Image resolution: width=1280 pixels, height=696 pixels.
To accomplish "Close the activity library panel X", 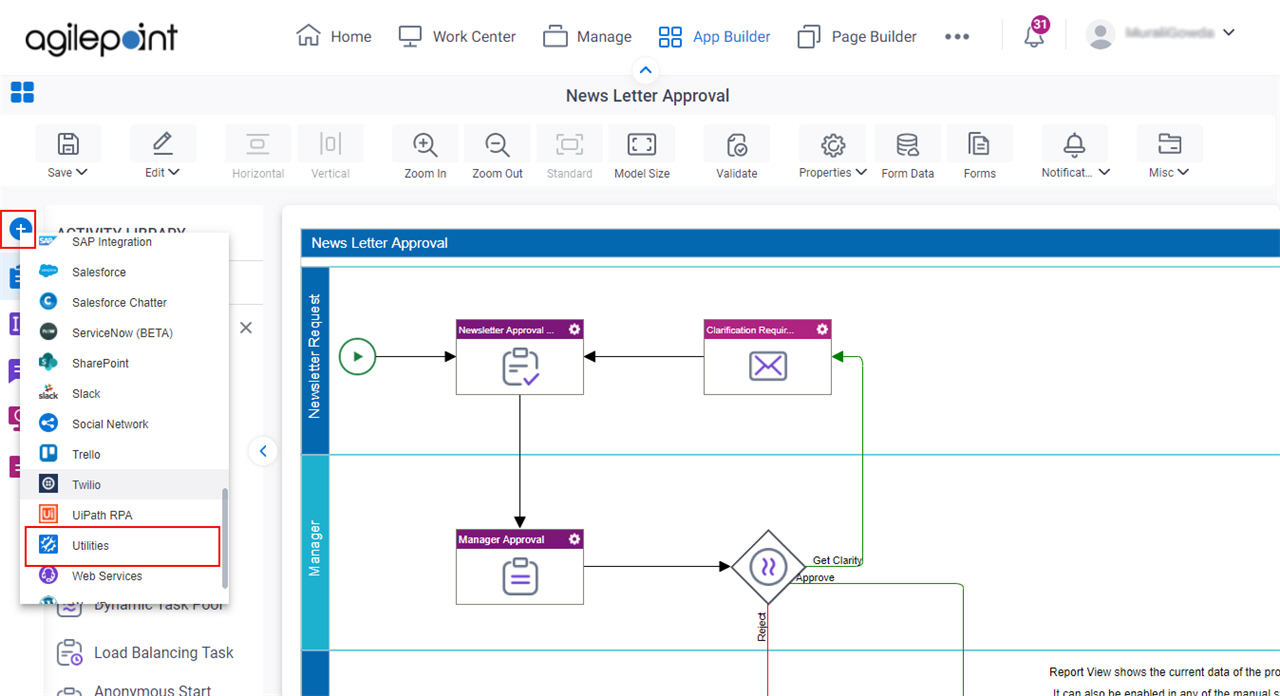I will (x=246, y=328).
